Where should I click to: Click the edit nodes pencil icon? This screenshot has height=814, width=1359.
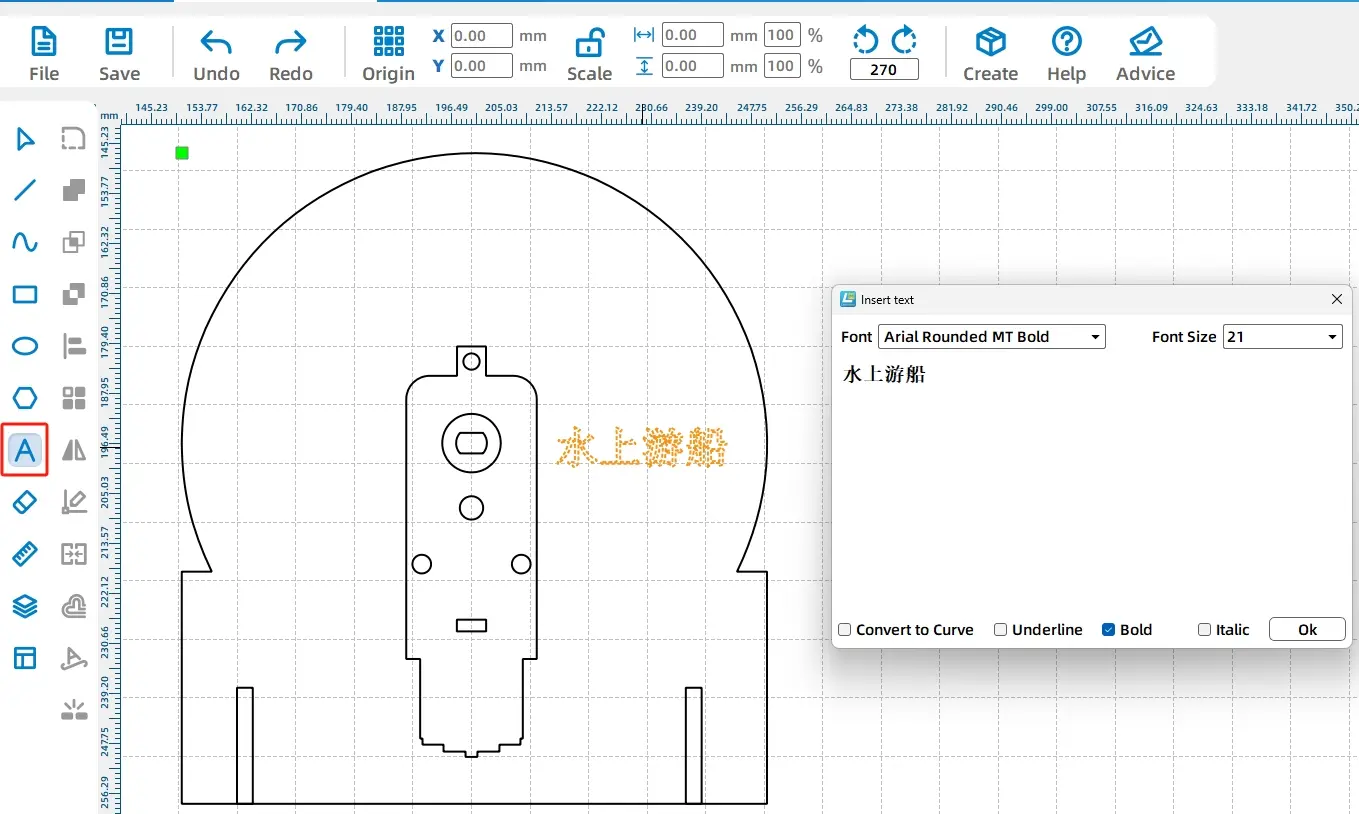(74, 502)
